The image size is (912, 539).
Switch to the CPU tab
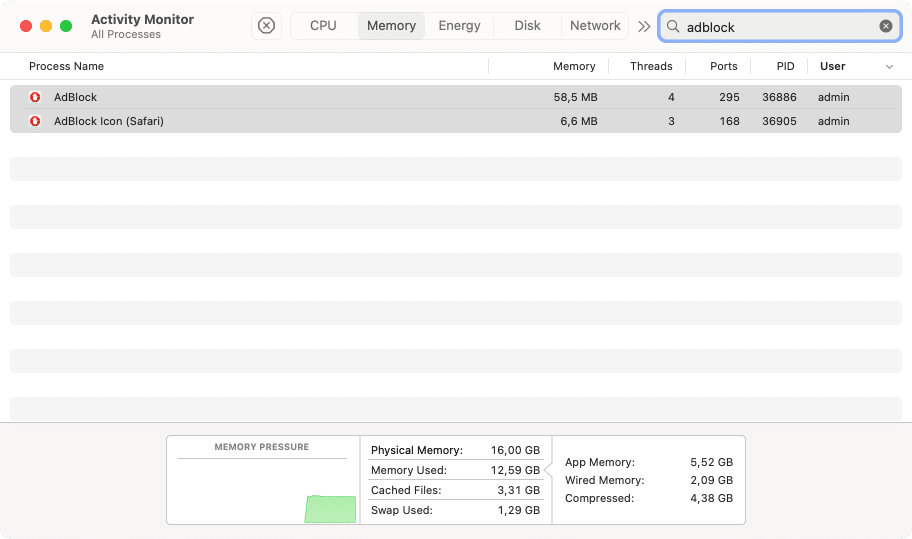pyautogui.click(x=323, y=26)
